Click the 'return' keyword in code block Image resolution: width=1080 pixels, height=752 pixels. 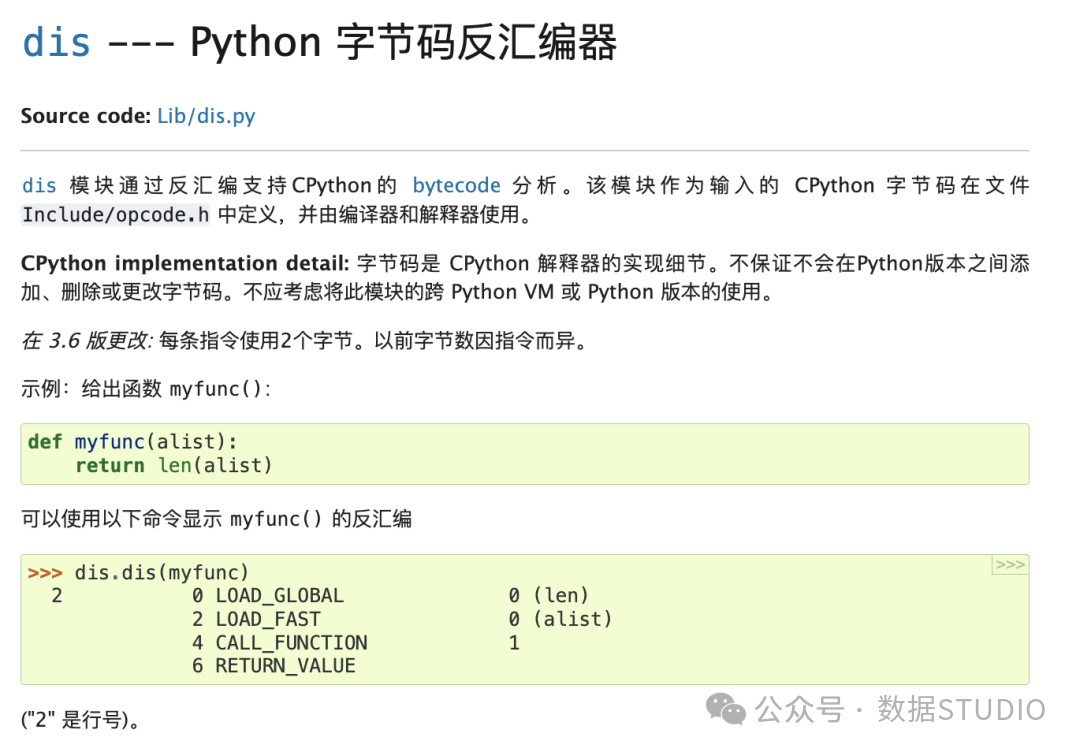point(110,466)
